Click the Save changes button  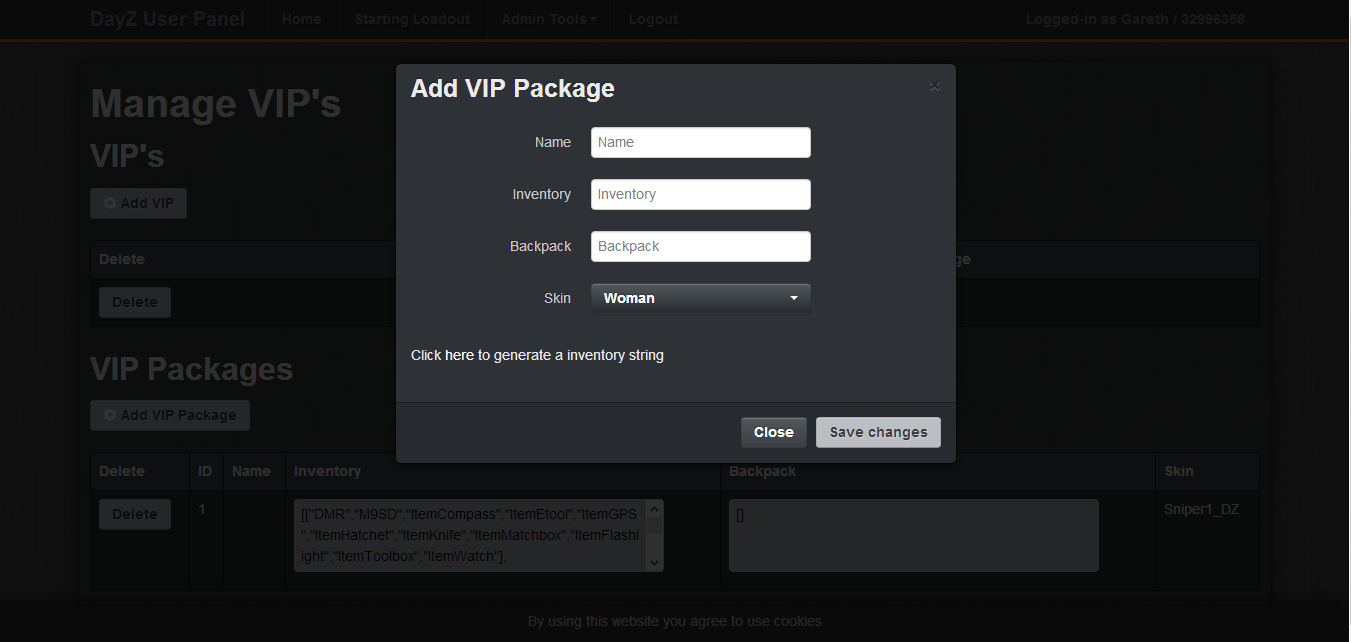pyautogui.click(x=878, y=432)
